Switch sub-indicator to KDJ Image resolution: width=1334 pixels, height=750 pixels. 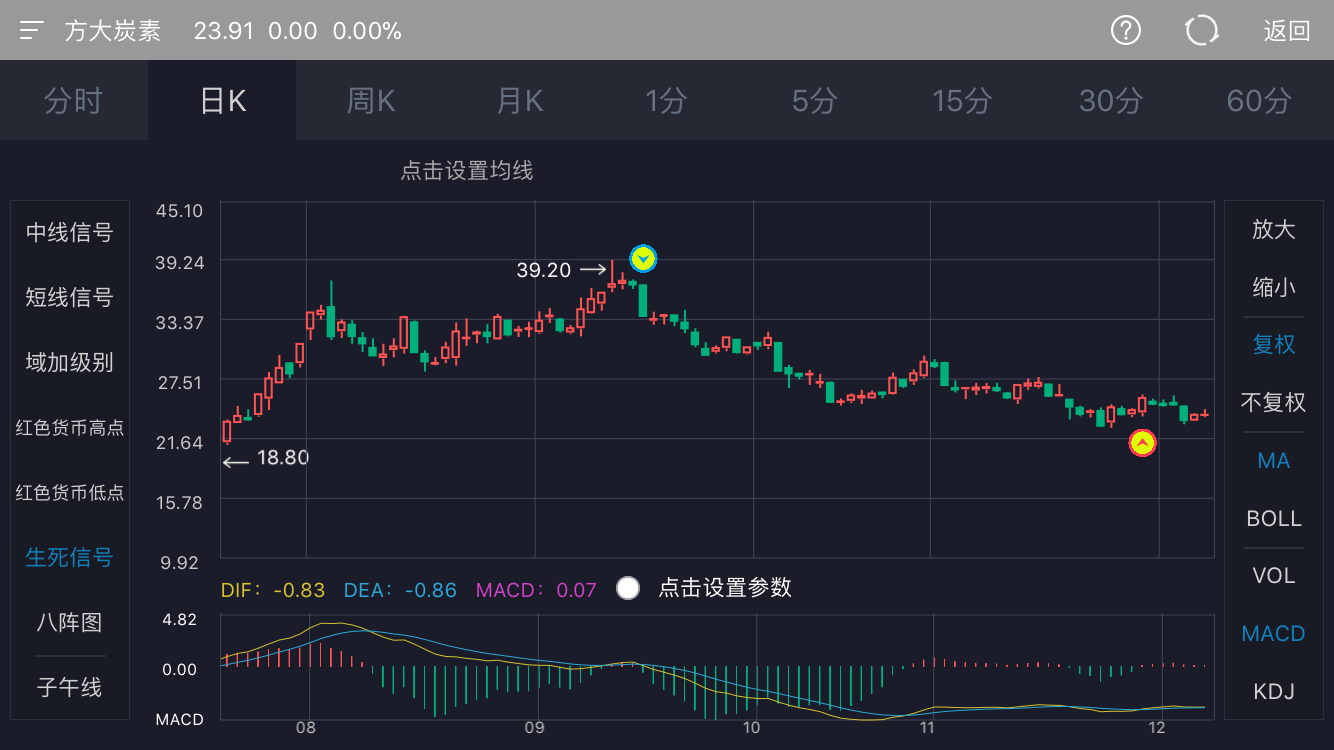[x=1274, y=691]
